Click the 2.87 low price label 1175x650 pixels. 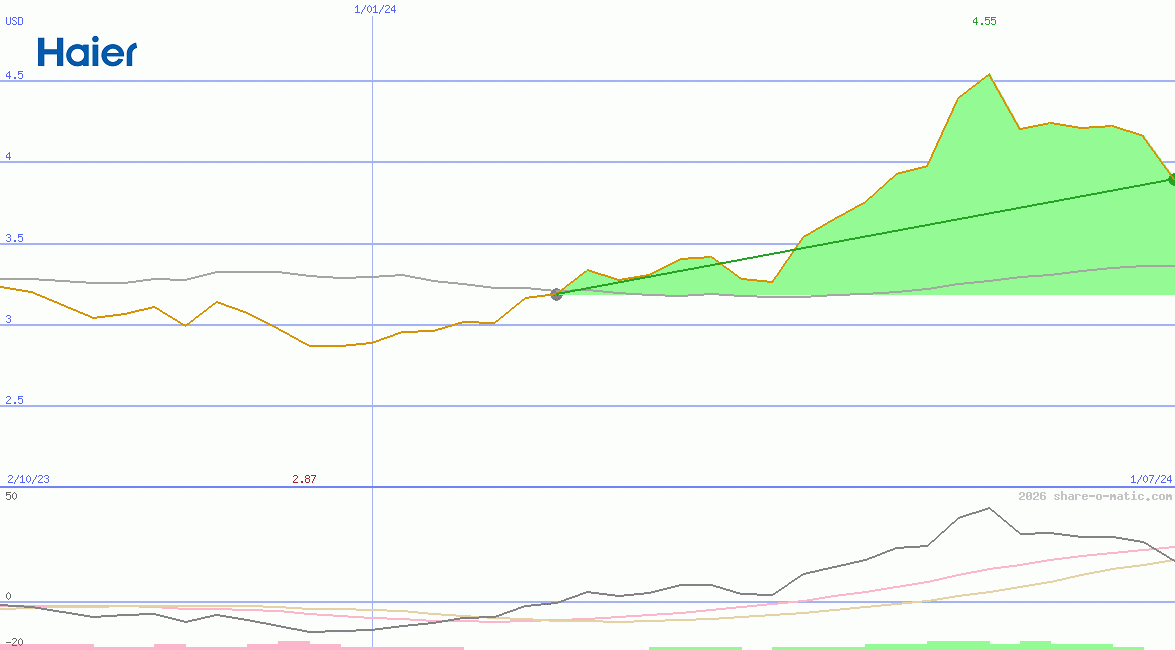click(304, 479)
